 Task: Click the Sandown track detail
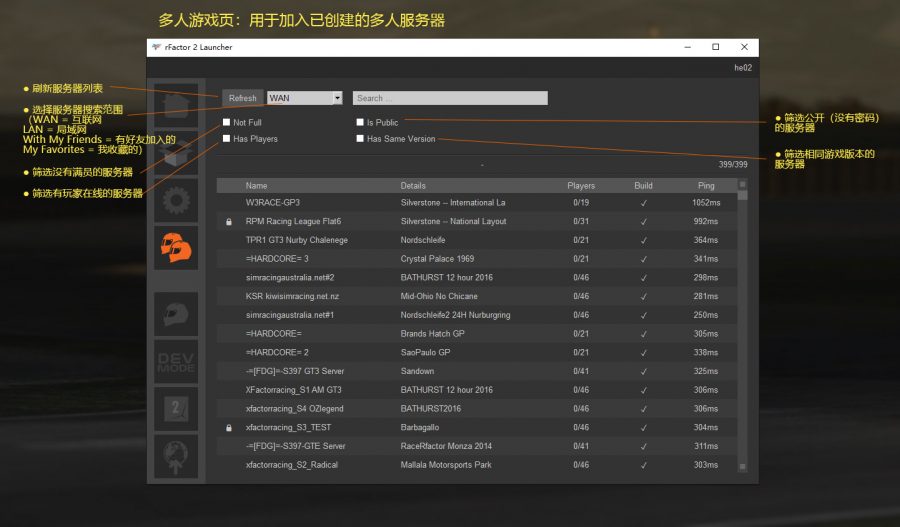(417, 371)
